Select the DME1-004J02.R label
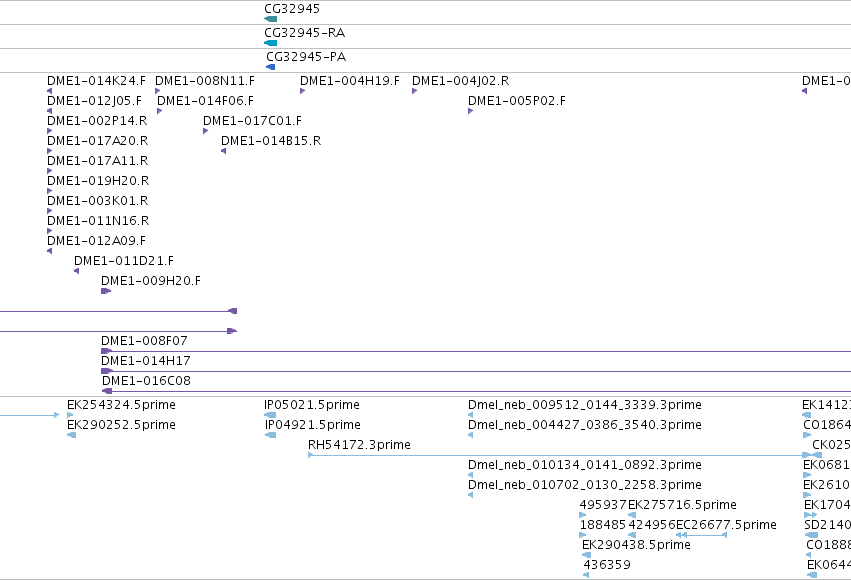This screenshot has width=851, height=580. coord(460,81)
